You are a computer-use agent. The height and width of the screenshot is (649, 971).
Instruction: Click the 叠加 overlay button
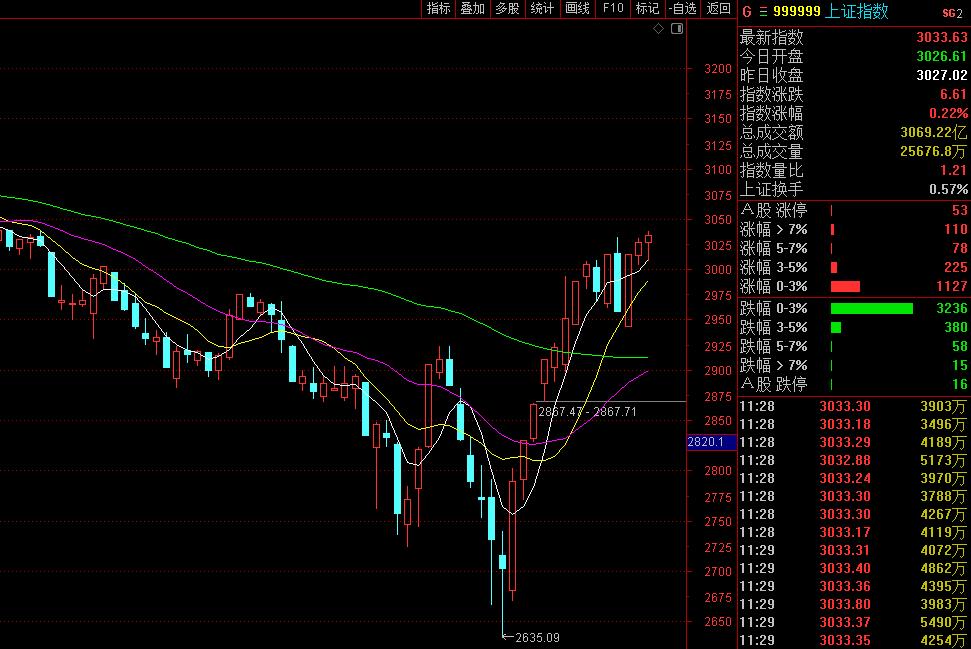(x=472, y=8)
